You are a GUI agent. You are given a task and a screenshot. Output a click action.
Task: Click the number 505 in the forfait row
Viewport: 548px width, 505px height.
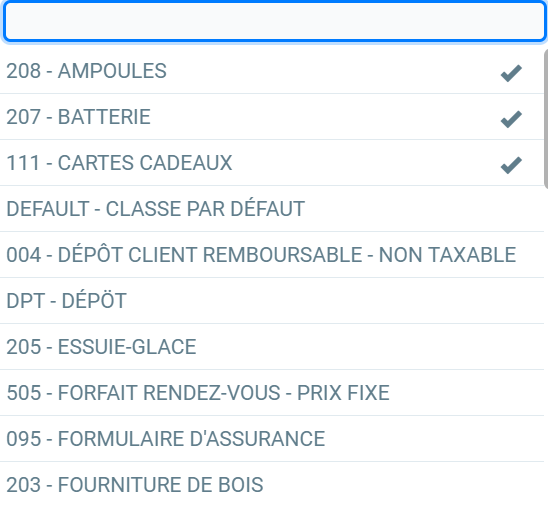tap(24, 393)
